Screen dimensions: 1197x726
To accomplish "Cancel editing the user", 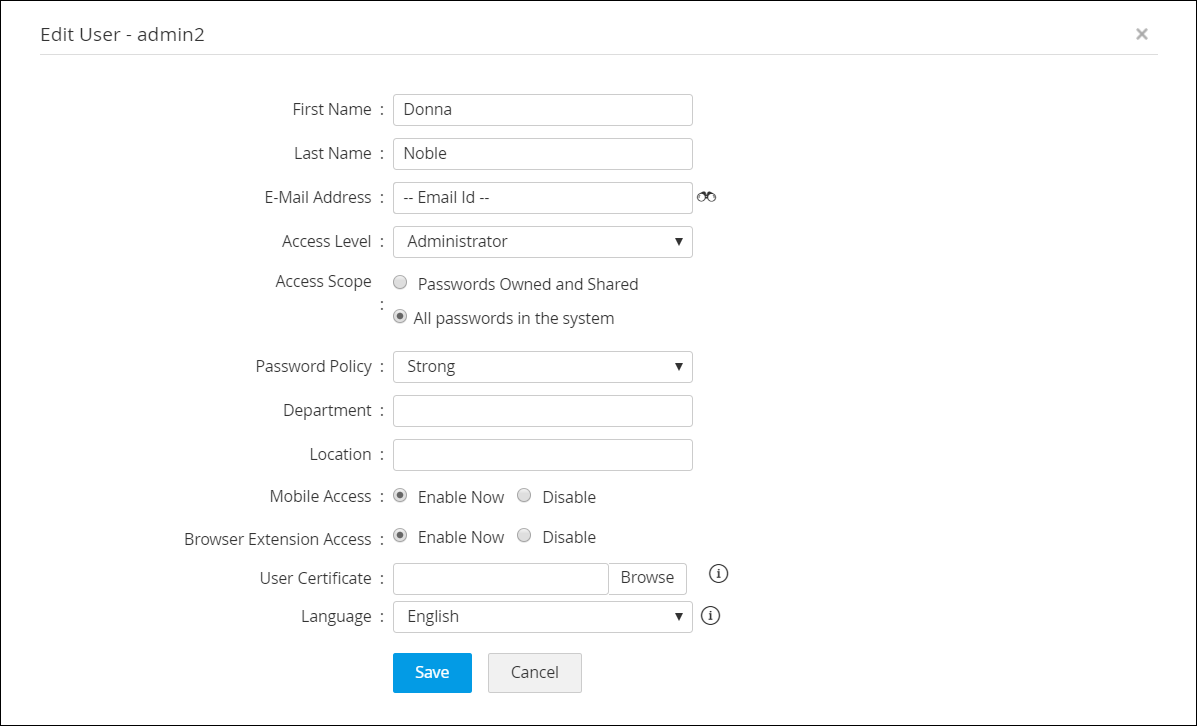I will click(534, 673).
